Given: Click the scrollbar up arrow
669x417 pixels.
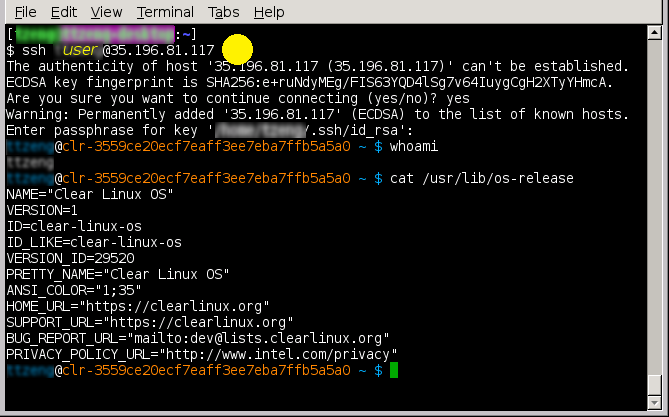Looking at the screenshot, I should tap(654, 32).
